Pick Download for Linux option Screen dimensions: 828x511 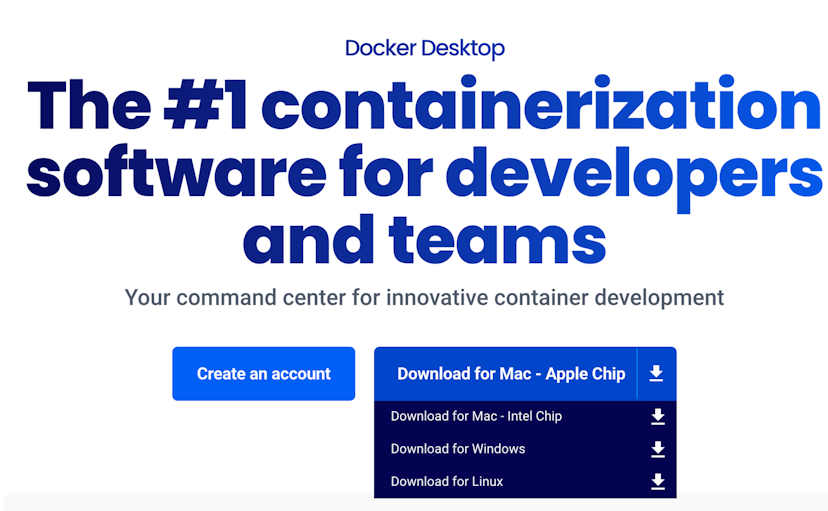[447, 481]
